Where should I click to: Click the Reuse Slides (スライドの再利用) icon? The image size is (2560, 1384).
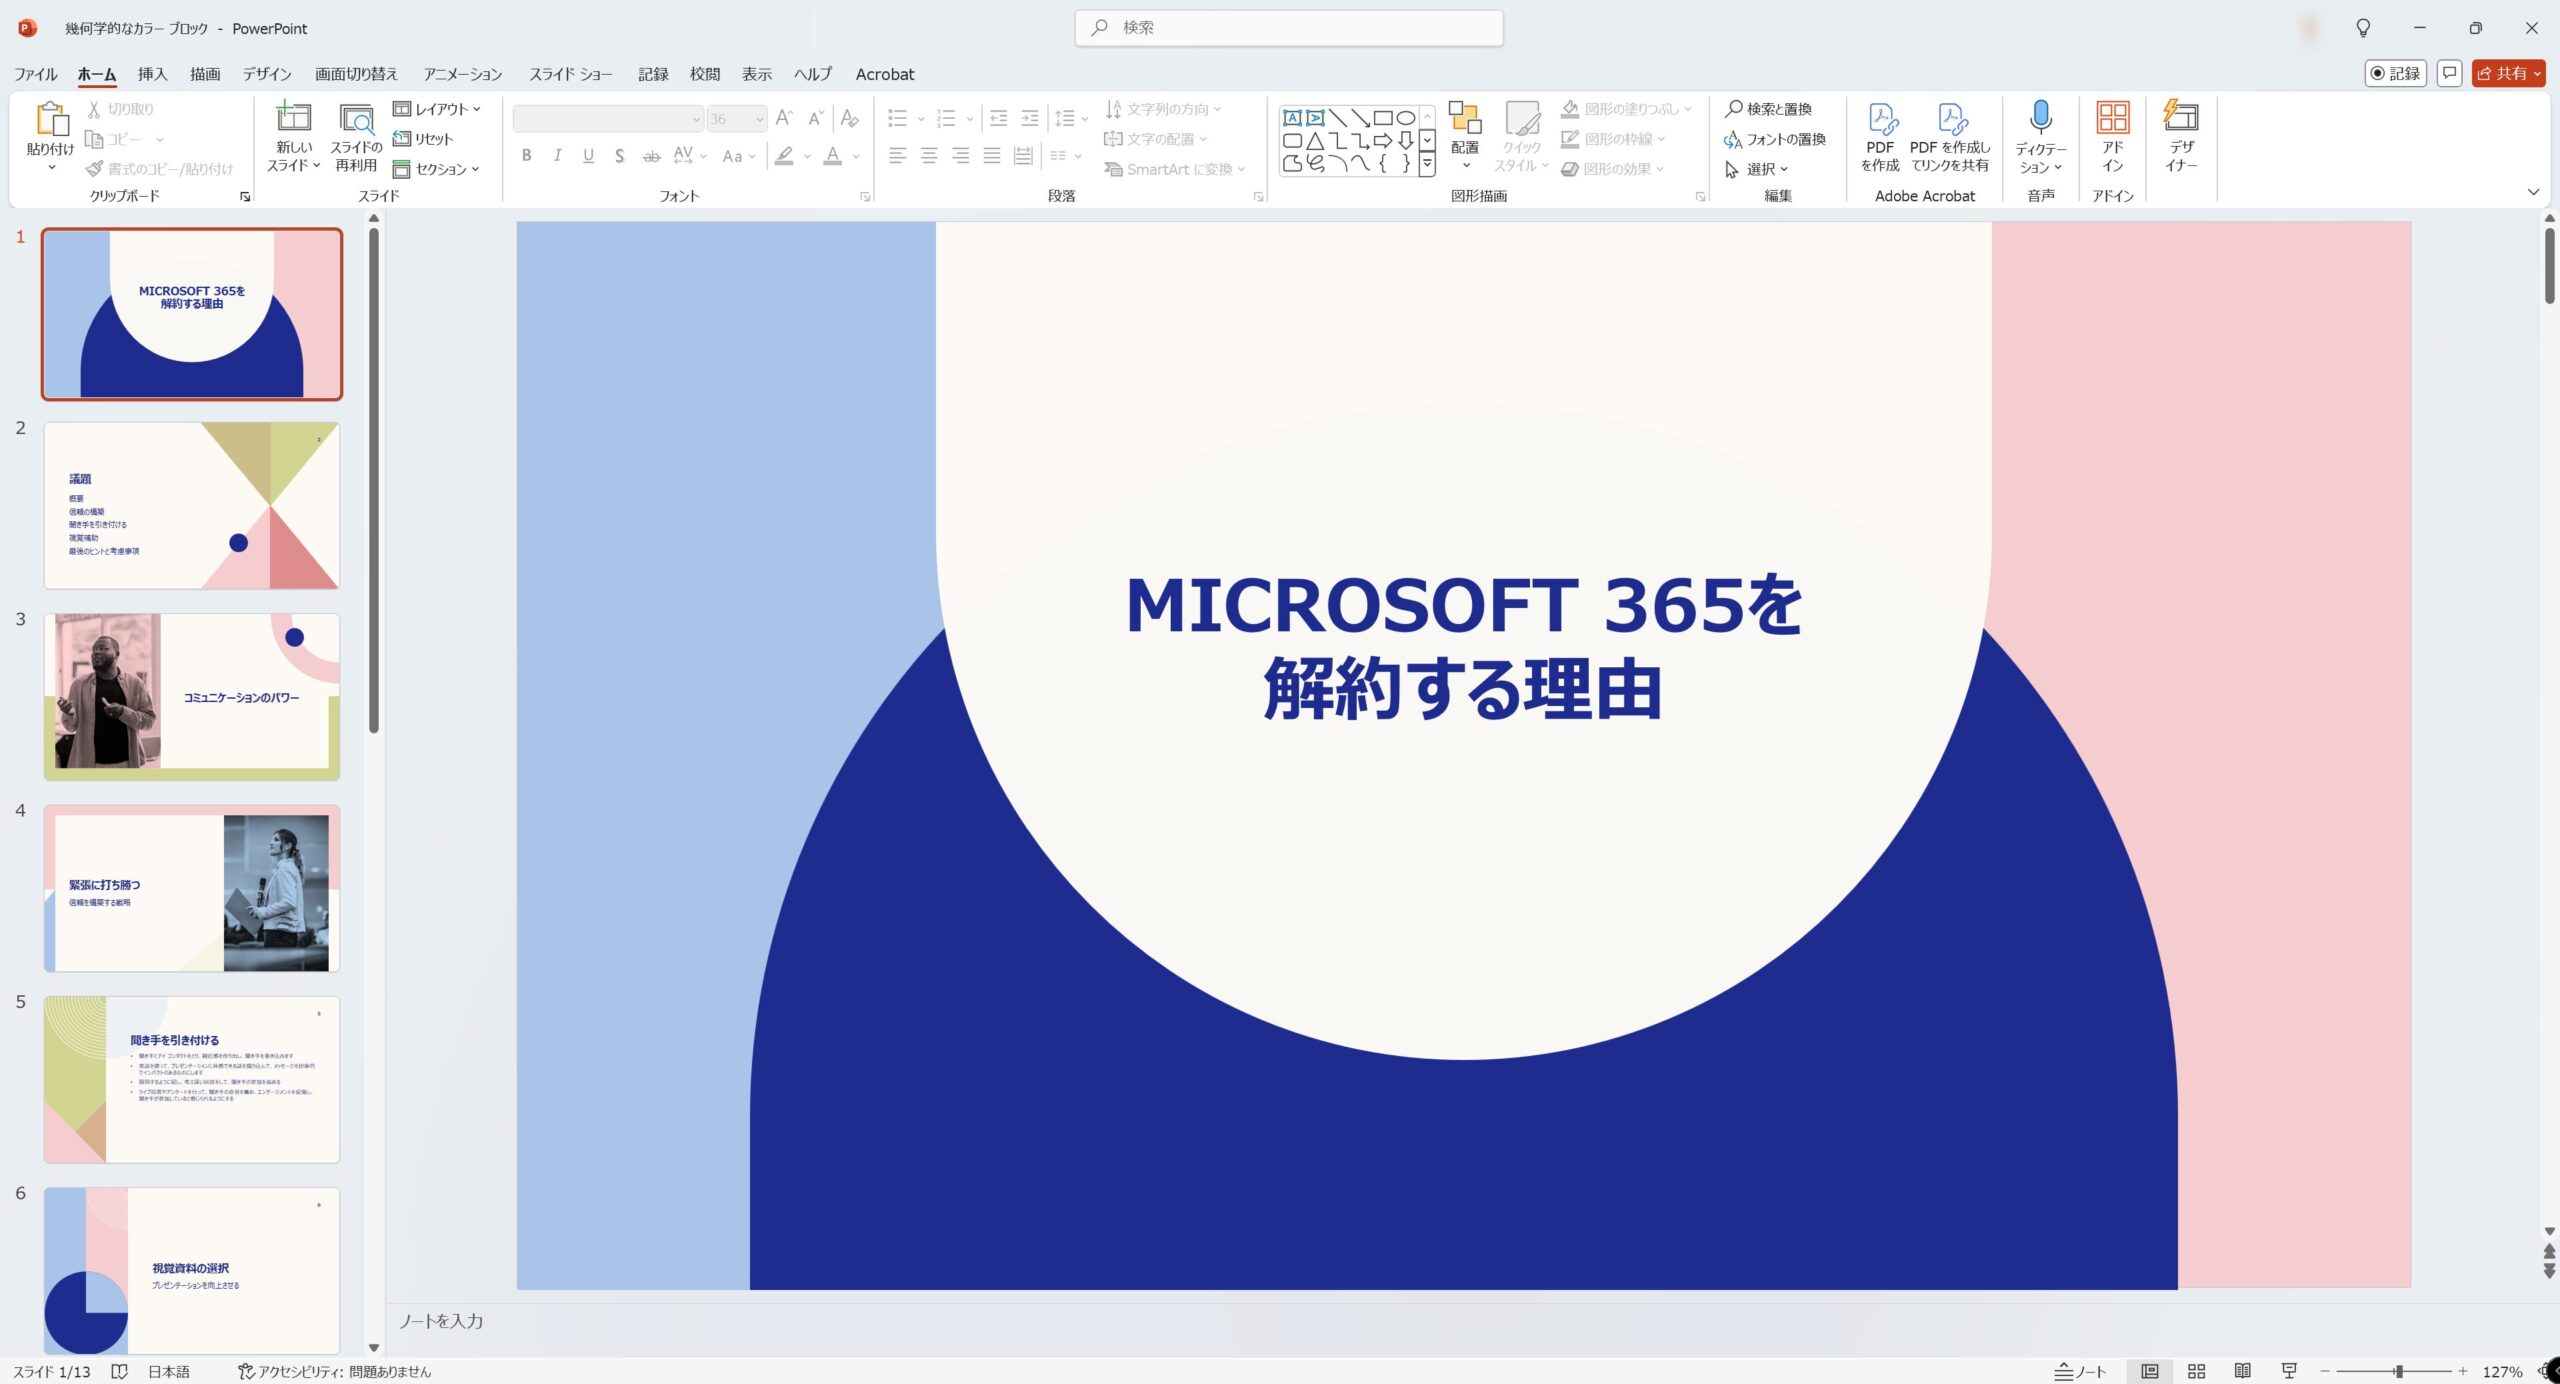click(x=356, y=118)
